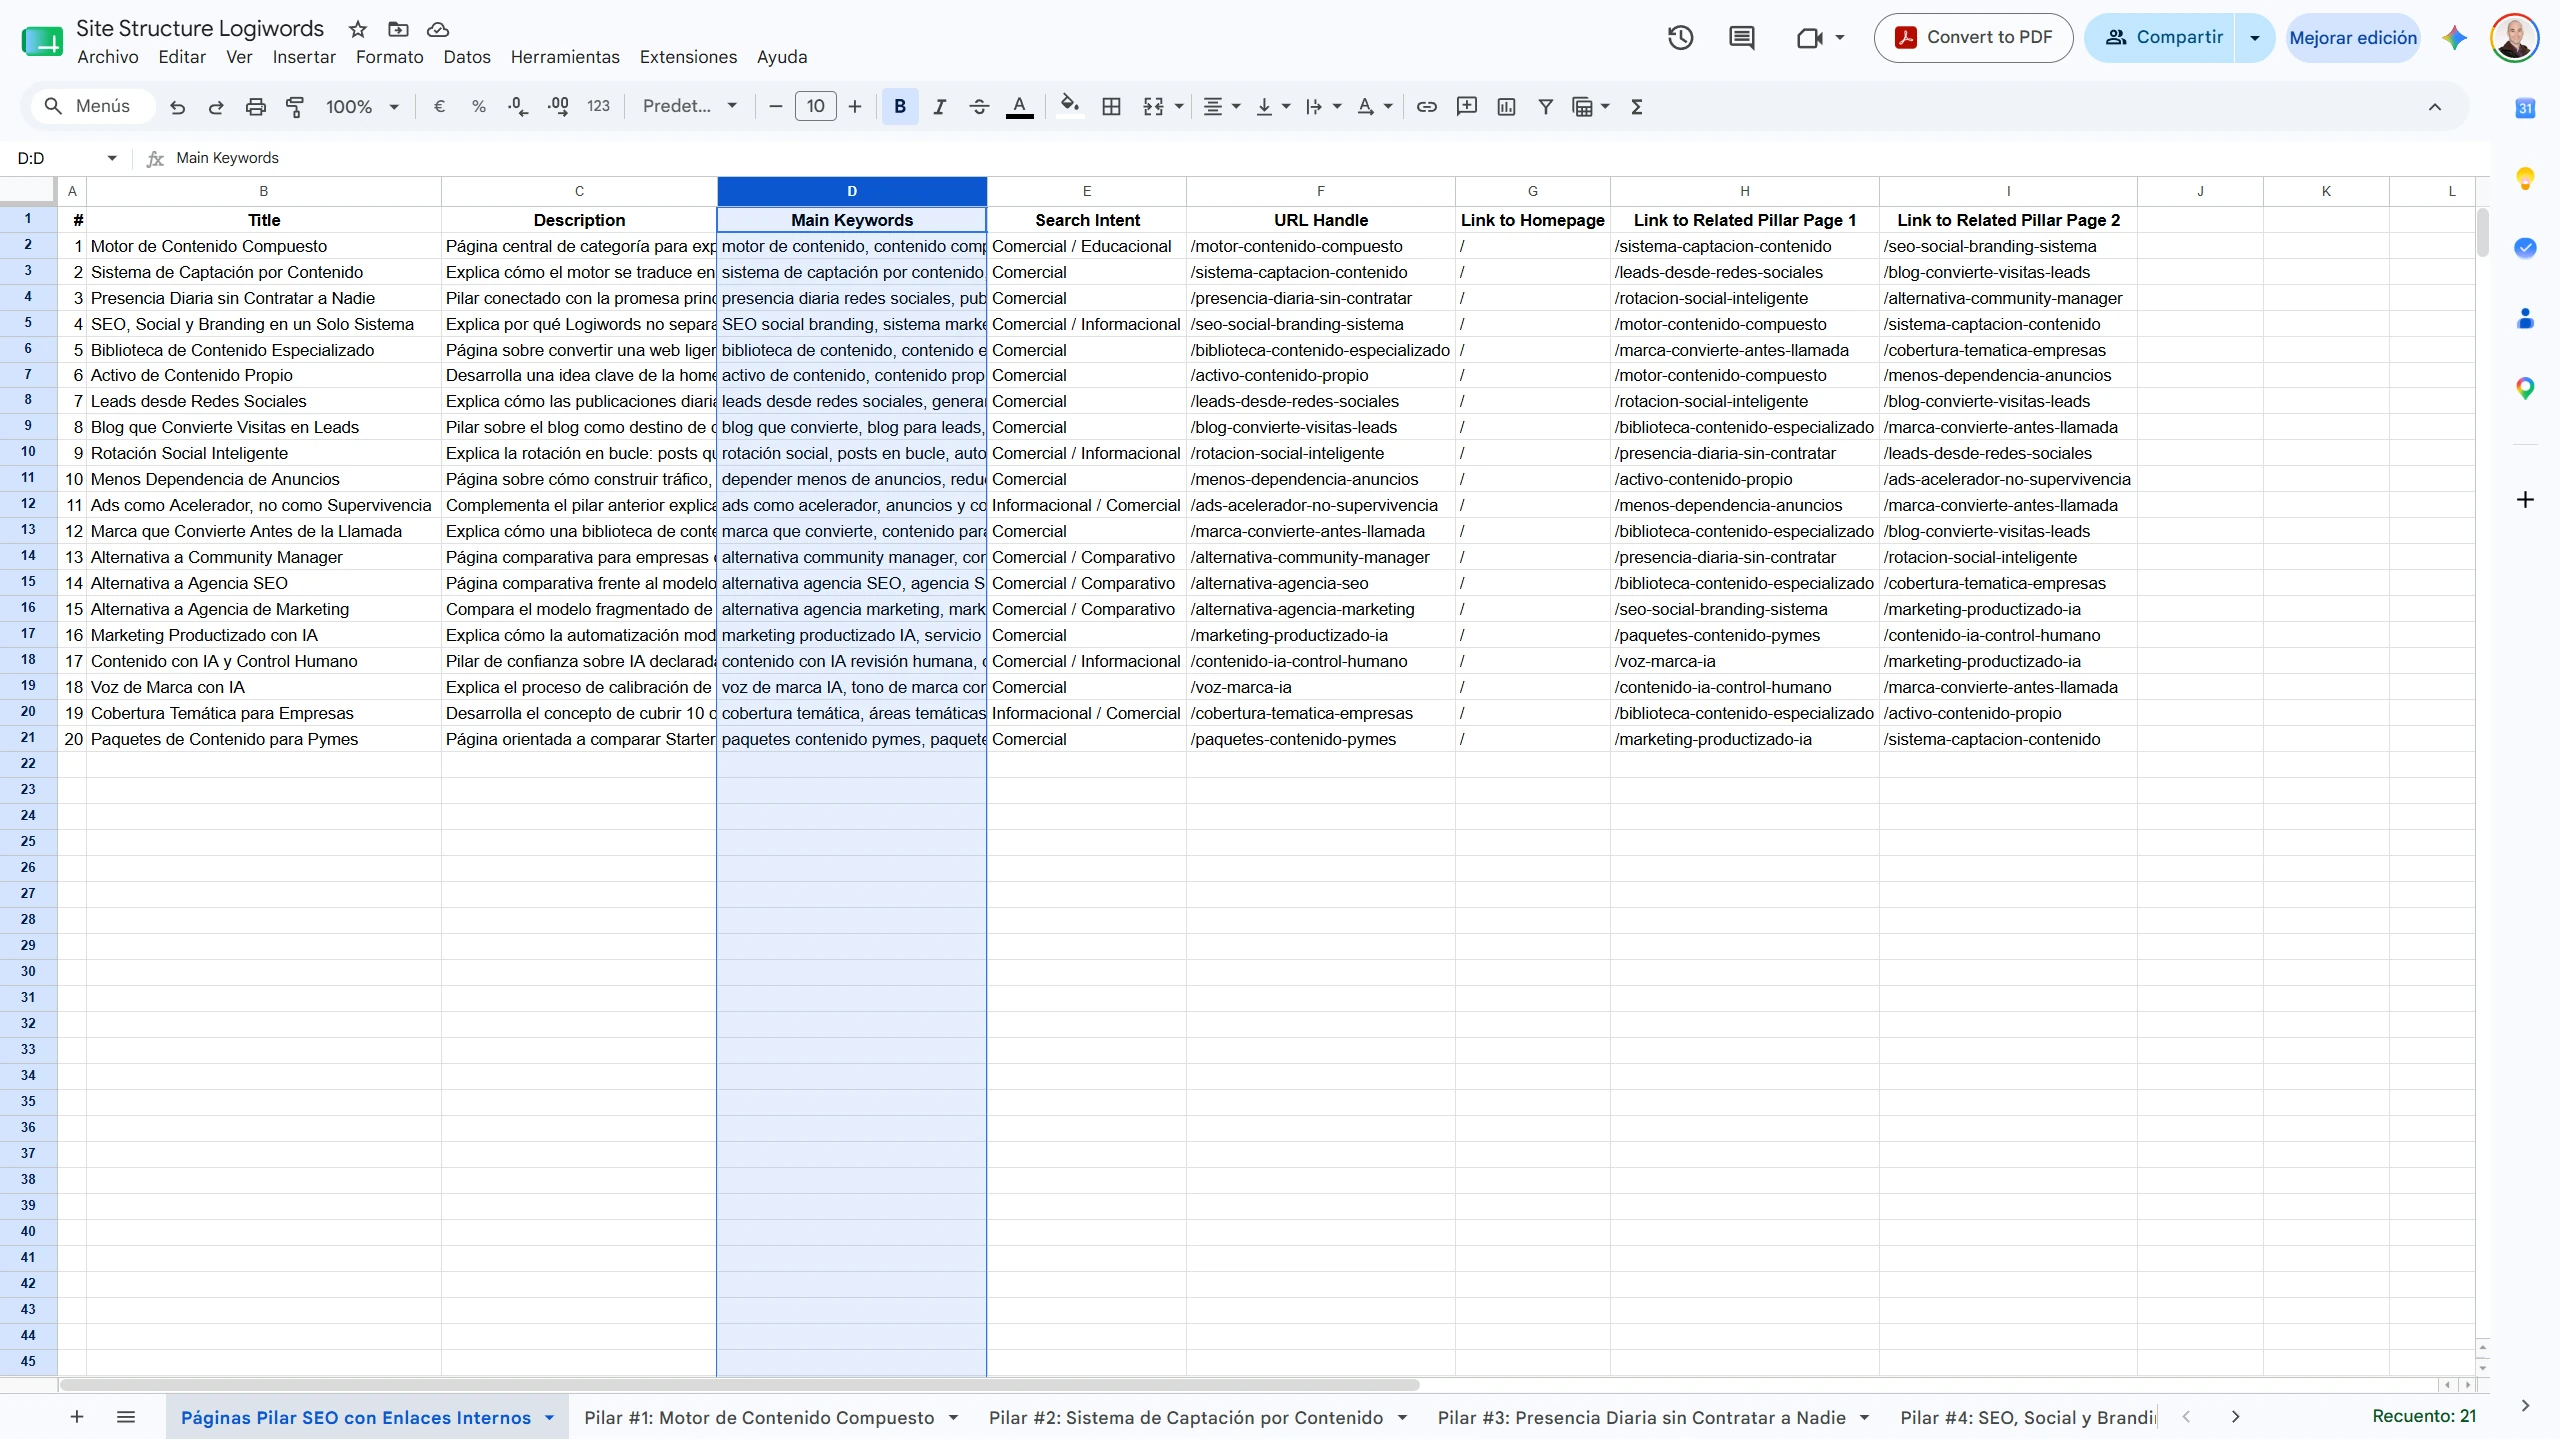Toggle bold formatting button
Viewport: 2560px width, 1440px height.
pyautogui.click(x=900, y=107)
